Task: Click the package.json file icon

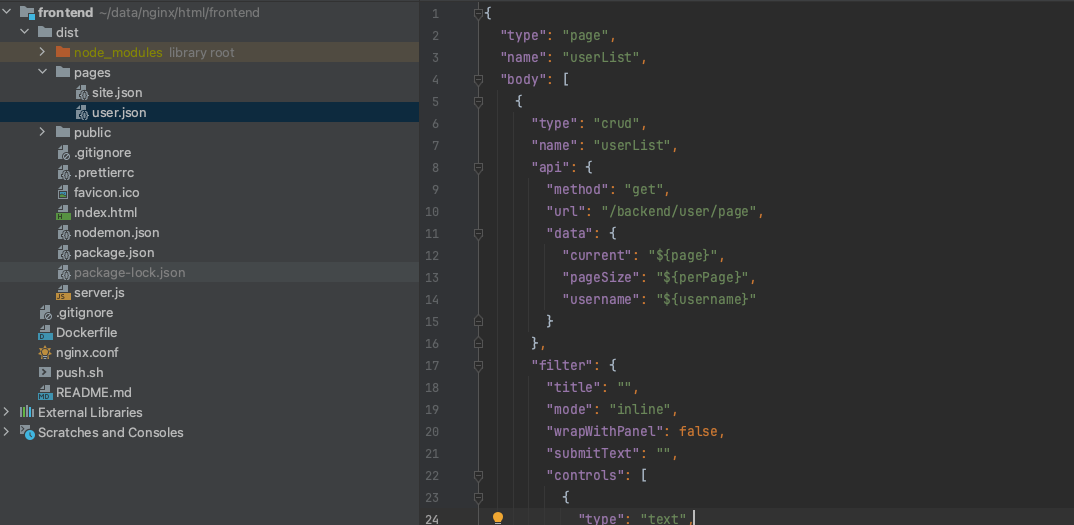Action: [64, 252]
